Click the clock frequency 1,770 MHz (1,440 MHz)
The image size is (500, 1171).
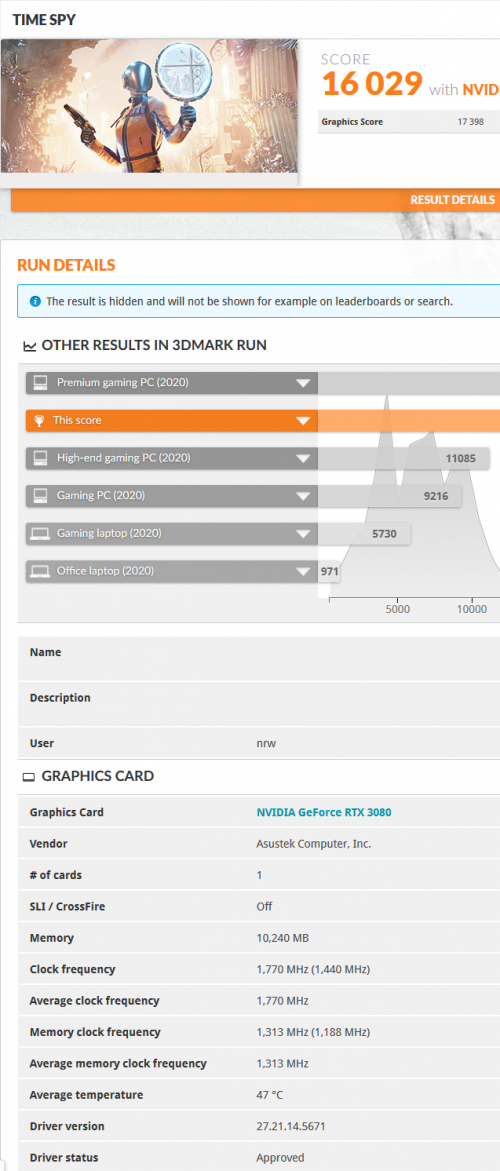tap(313, 969)
